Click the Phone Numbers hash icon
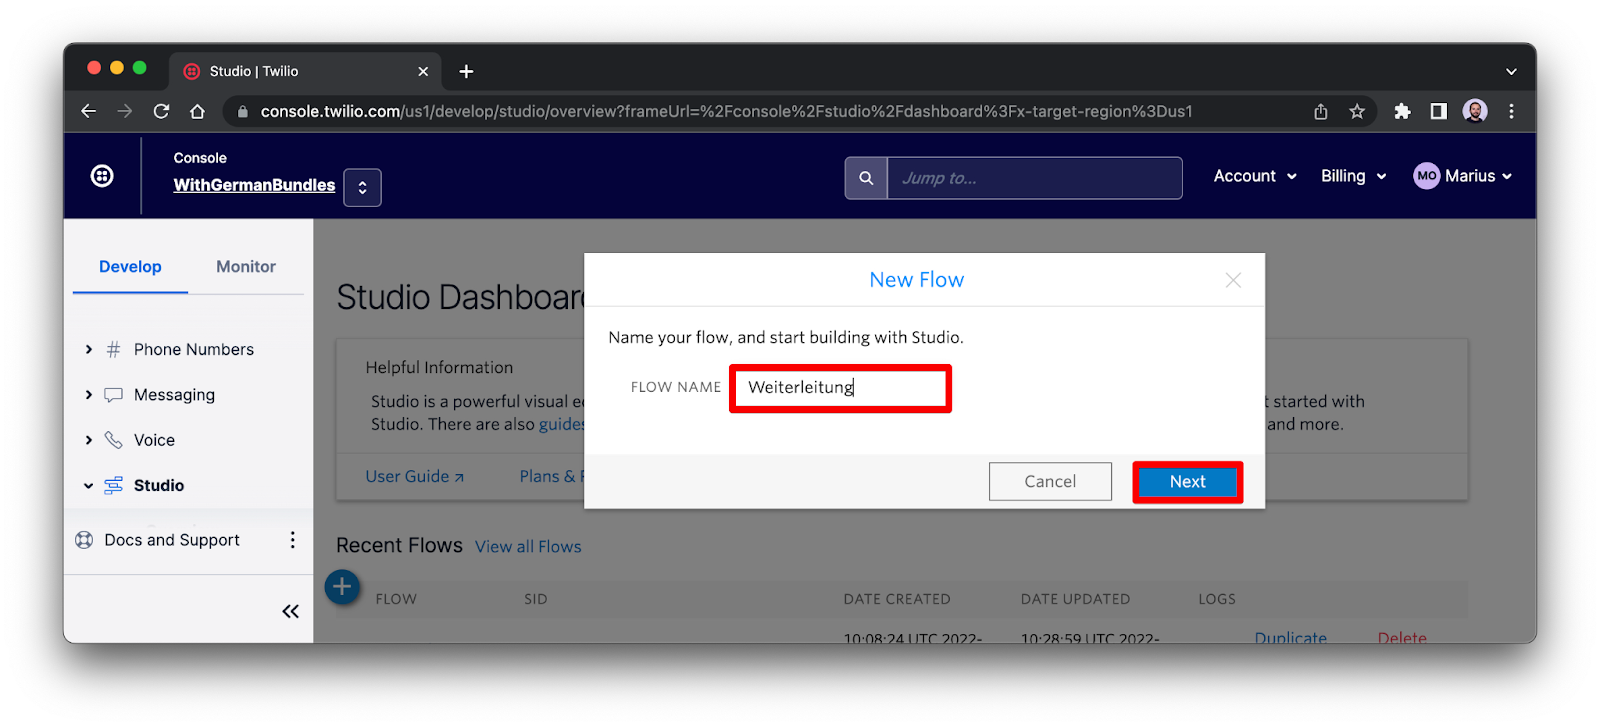The image size is (1600, 727). [x=114, y=349]
